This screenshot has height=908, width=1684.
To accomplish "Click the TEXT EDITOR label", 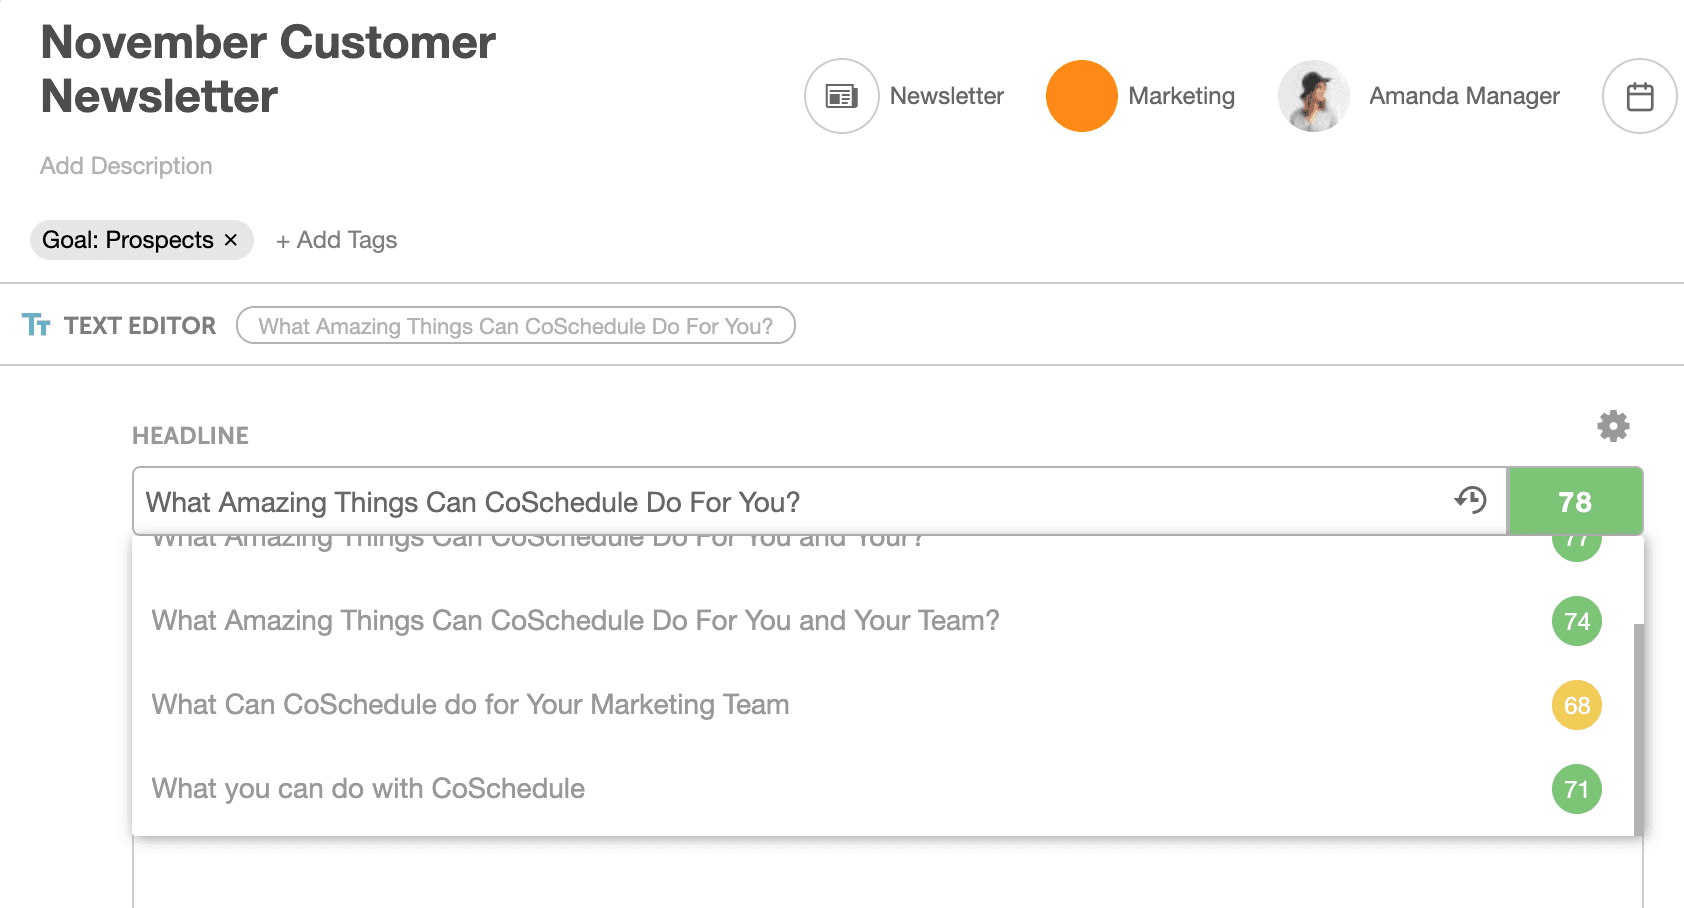I will point(140,326).
